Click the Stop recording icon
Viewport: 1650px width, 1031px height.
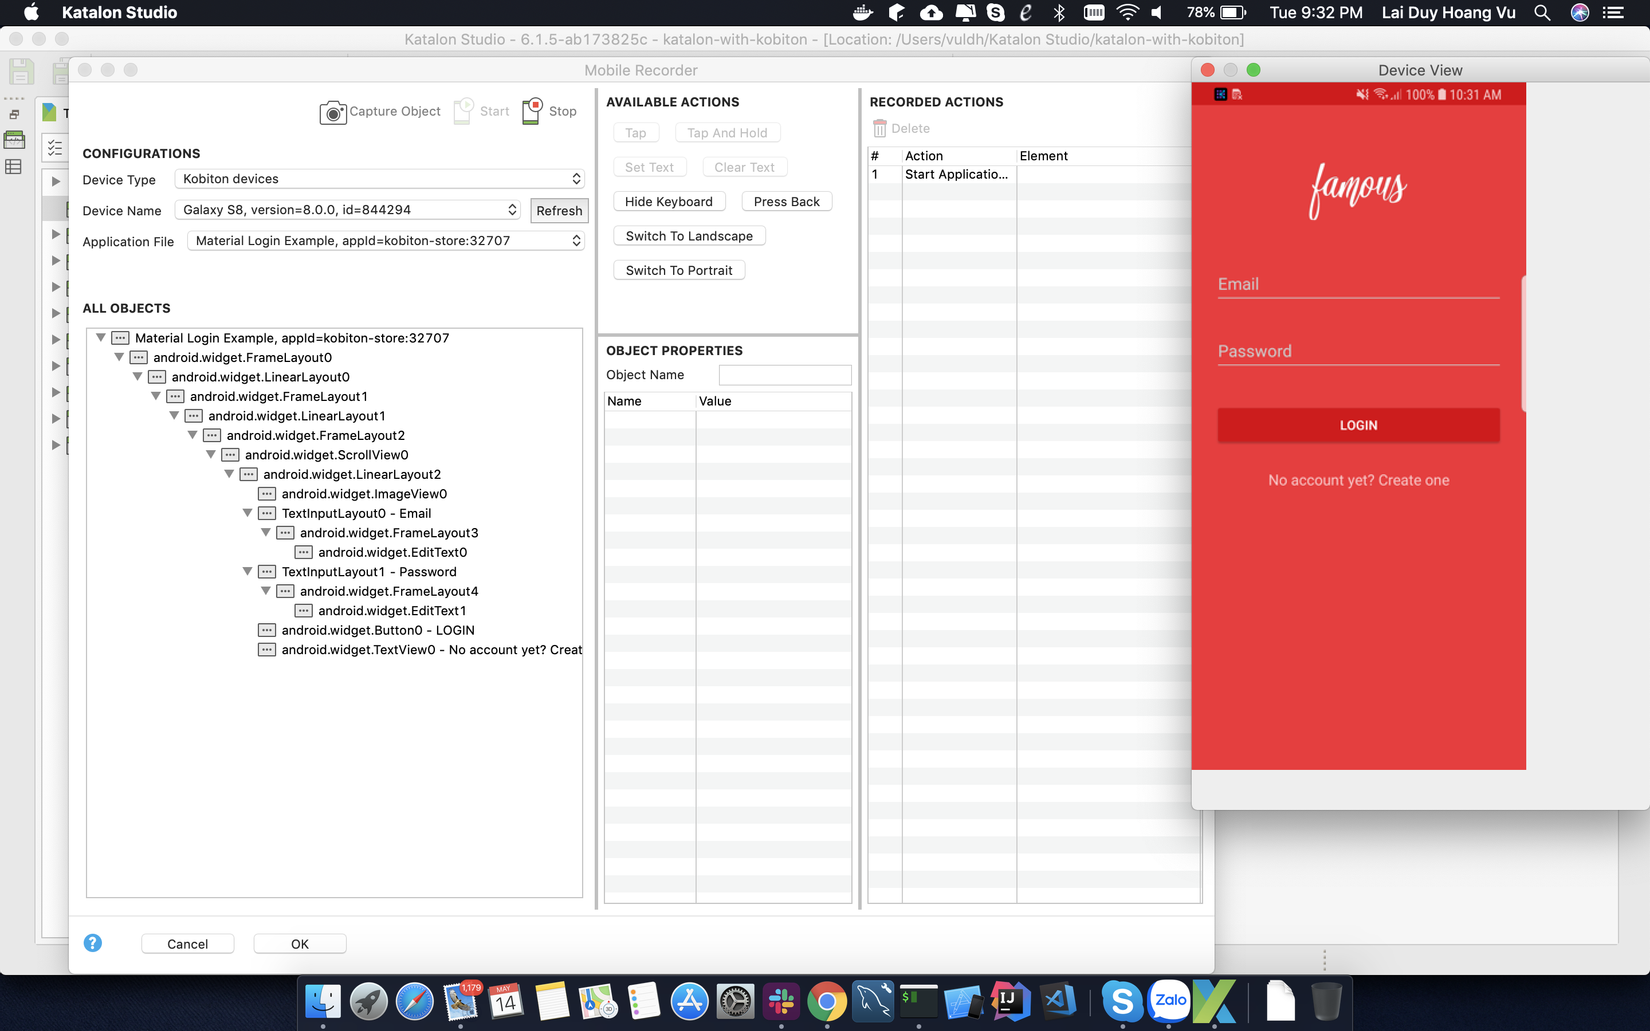[532, 111]
